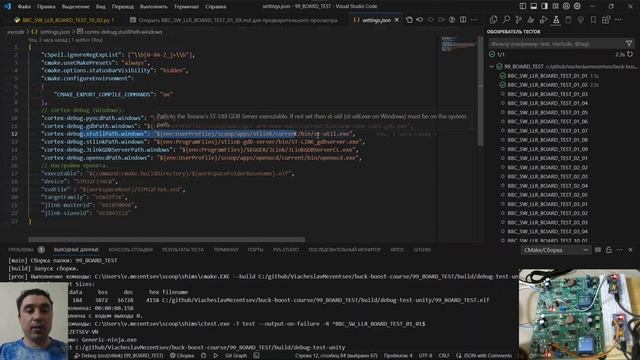Image resolution: width=640 pixels, height=360 pixels.
Task: Click the UTF-8 encoding status item
Action: point(425,356)
